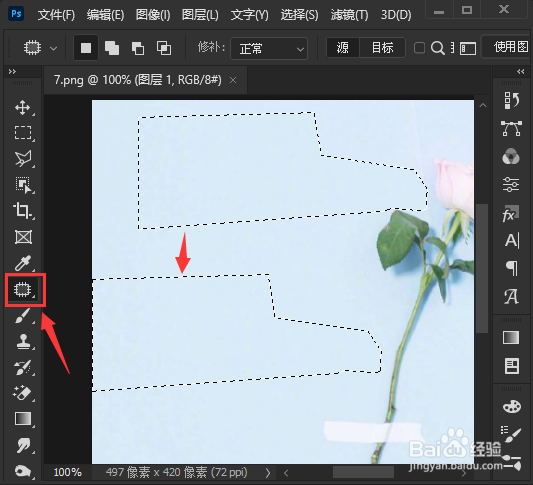533x485 pixels.
Task: Open the Character panel icon
Action: pos(512,241)
